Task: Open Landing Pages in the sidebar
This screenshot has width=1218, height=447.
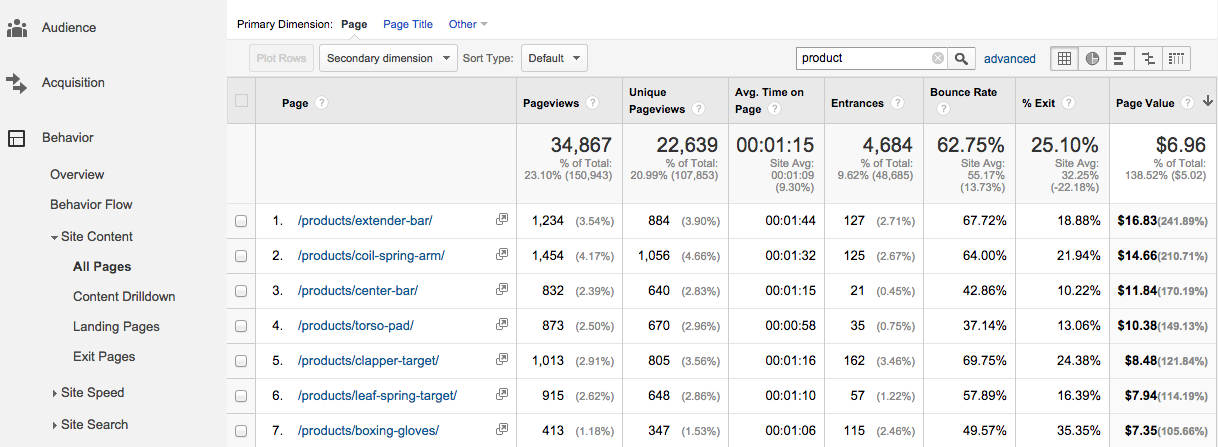Action: (116, 327)
